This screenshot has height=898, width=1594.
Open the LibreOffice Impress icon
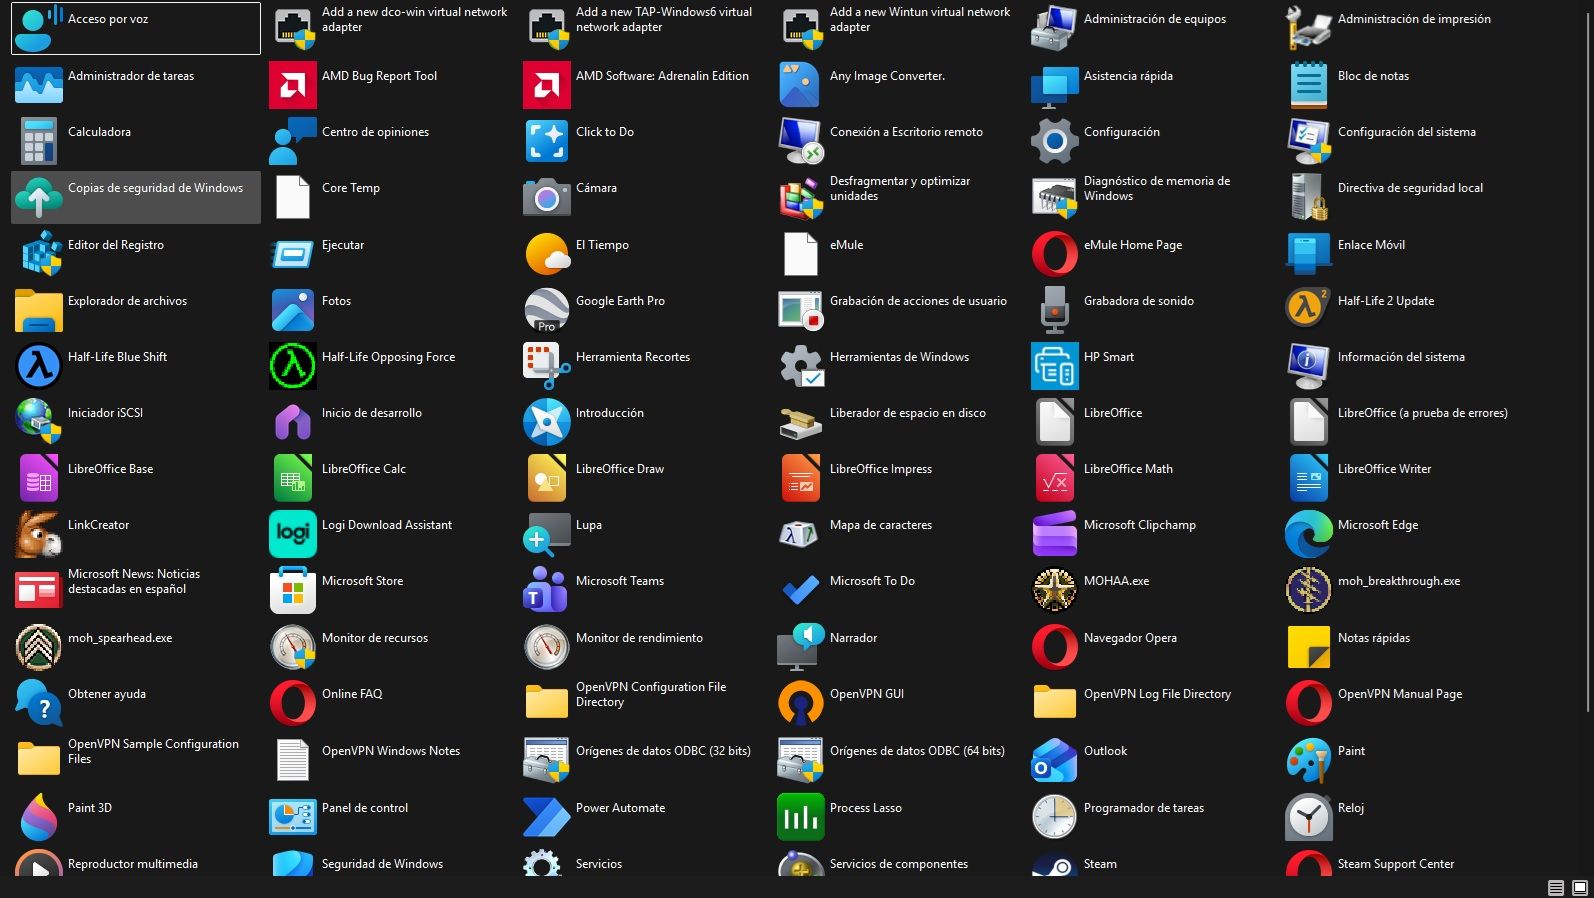(x=801, y=478)
